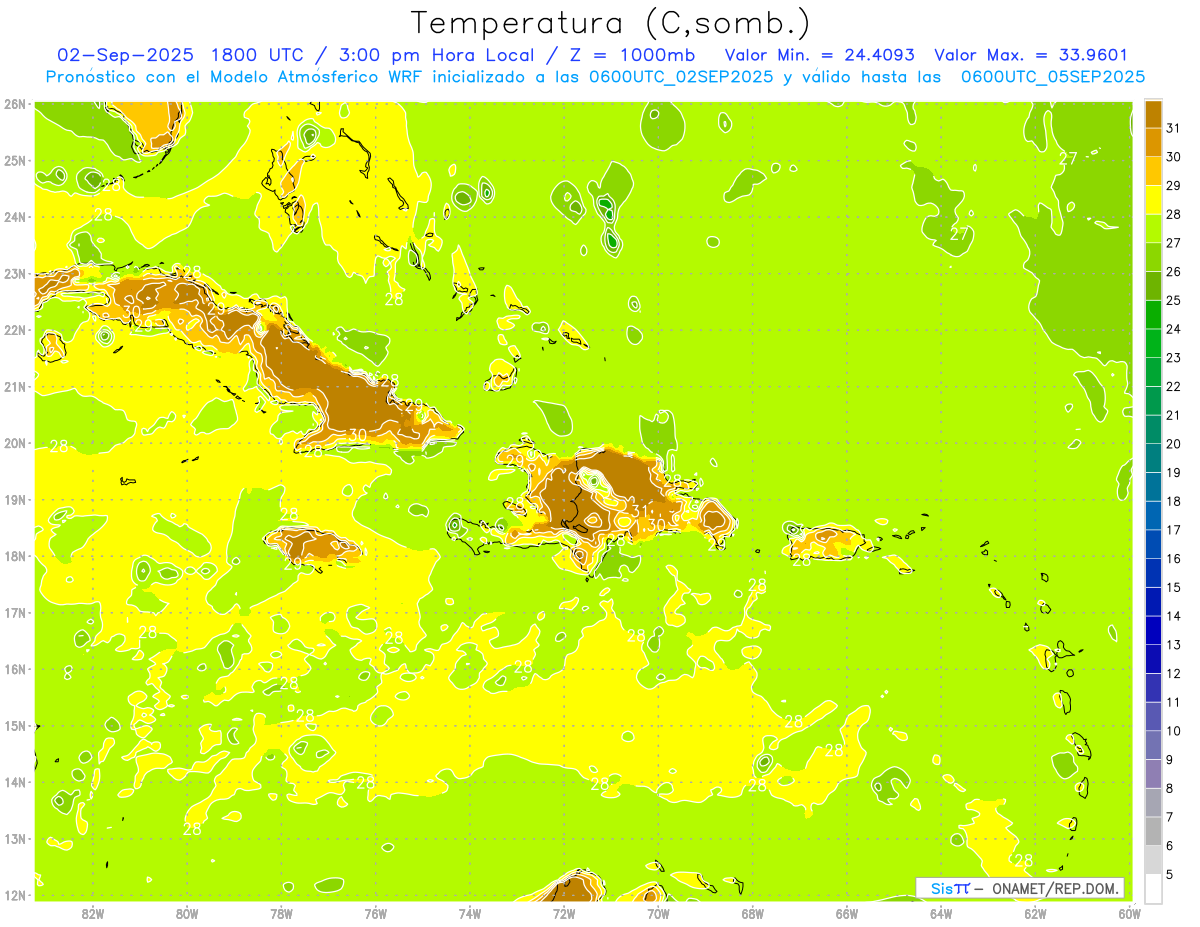
Task: Click the dark brown top legend swatch
Action: tap(1153, 114)
